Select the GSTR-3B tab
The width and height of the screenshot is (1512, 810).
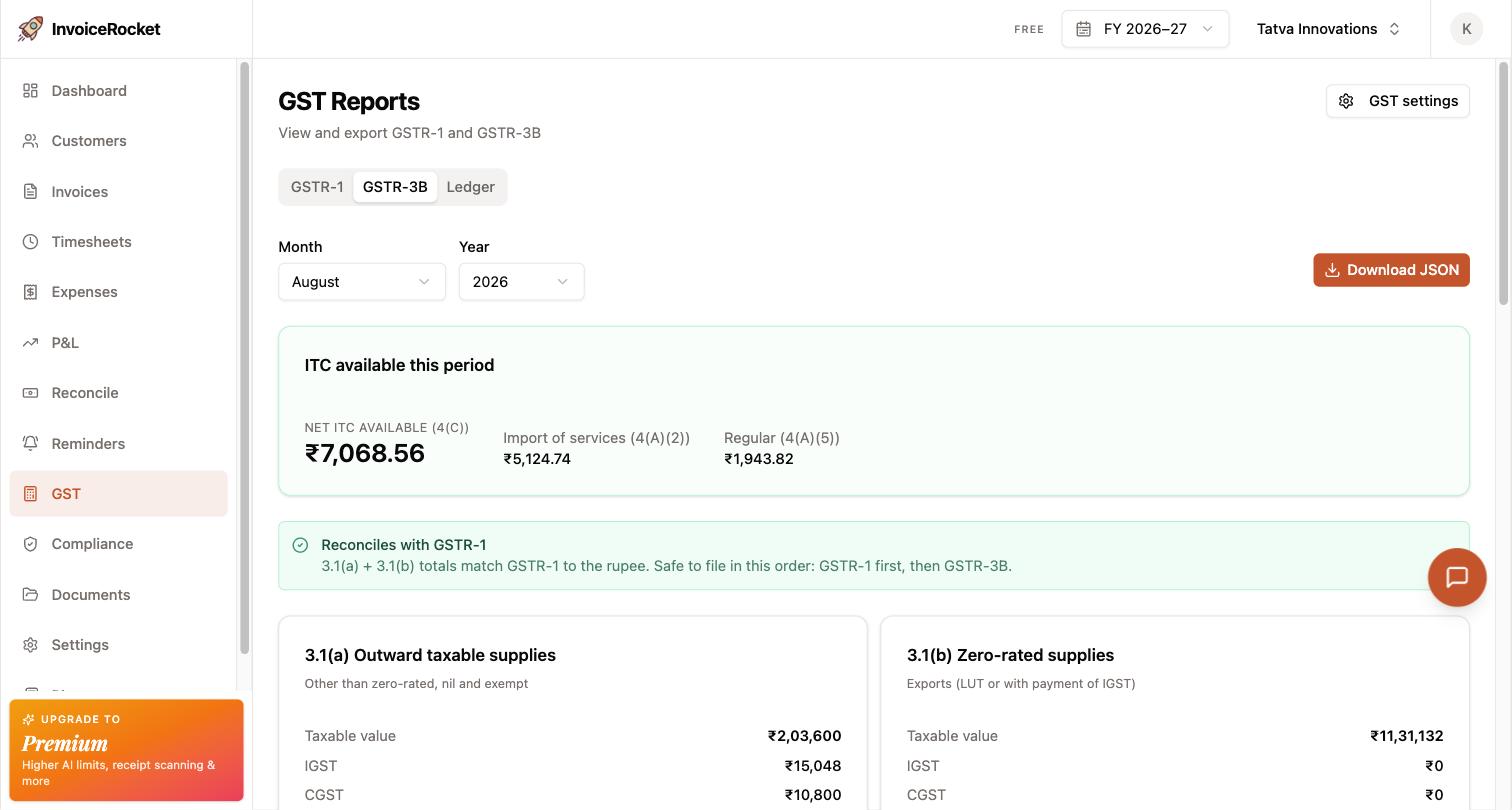tap(395, 187)
